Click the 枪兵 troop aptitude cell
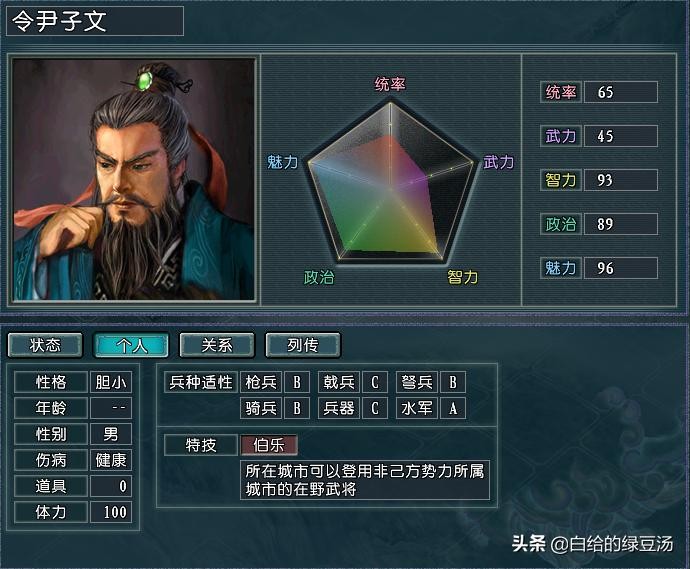The image size is (690, 569). click(x=261, y=382)
